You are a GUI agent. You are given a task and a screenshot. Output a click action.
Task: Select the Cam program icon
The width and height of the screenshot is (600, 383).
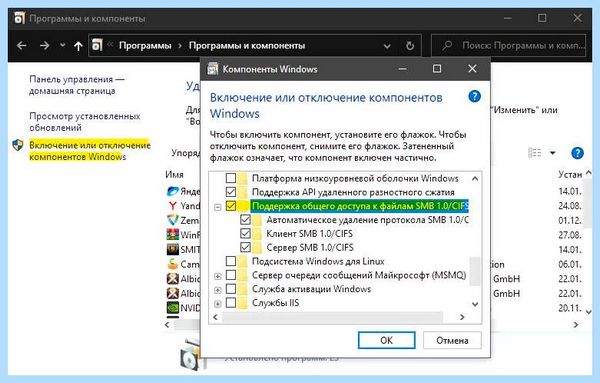pos(173,264)
